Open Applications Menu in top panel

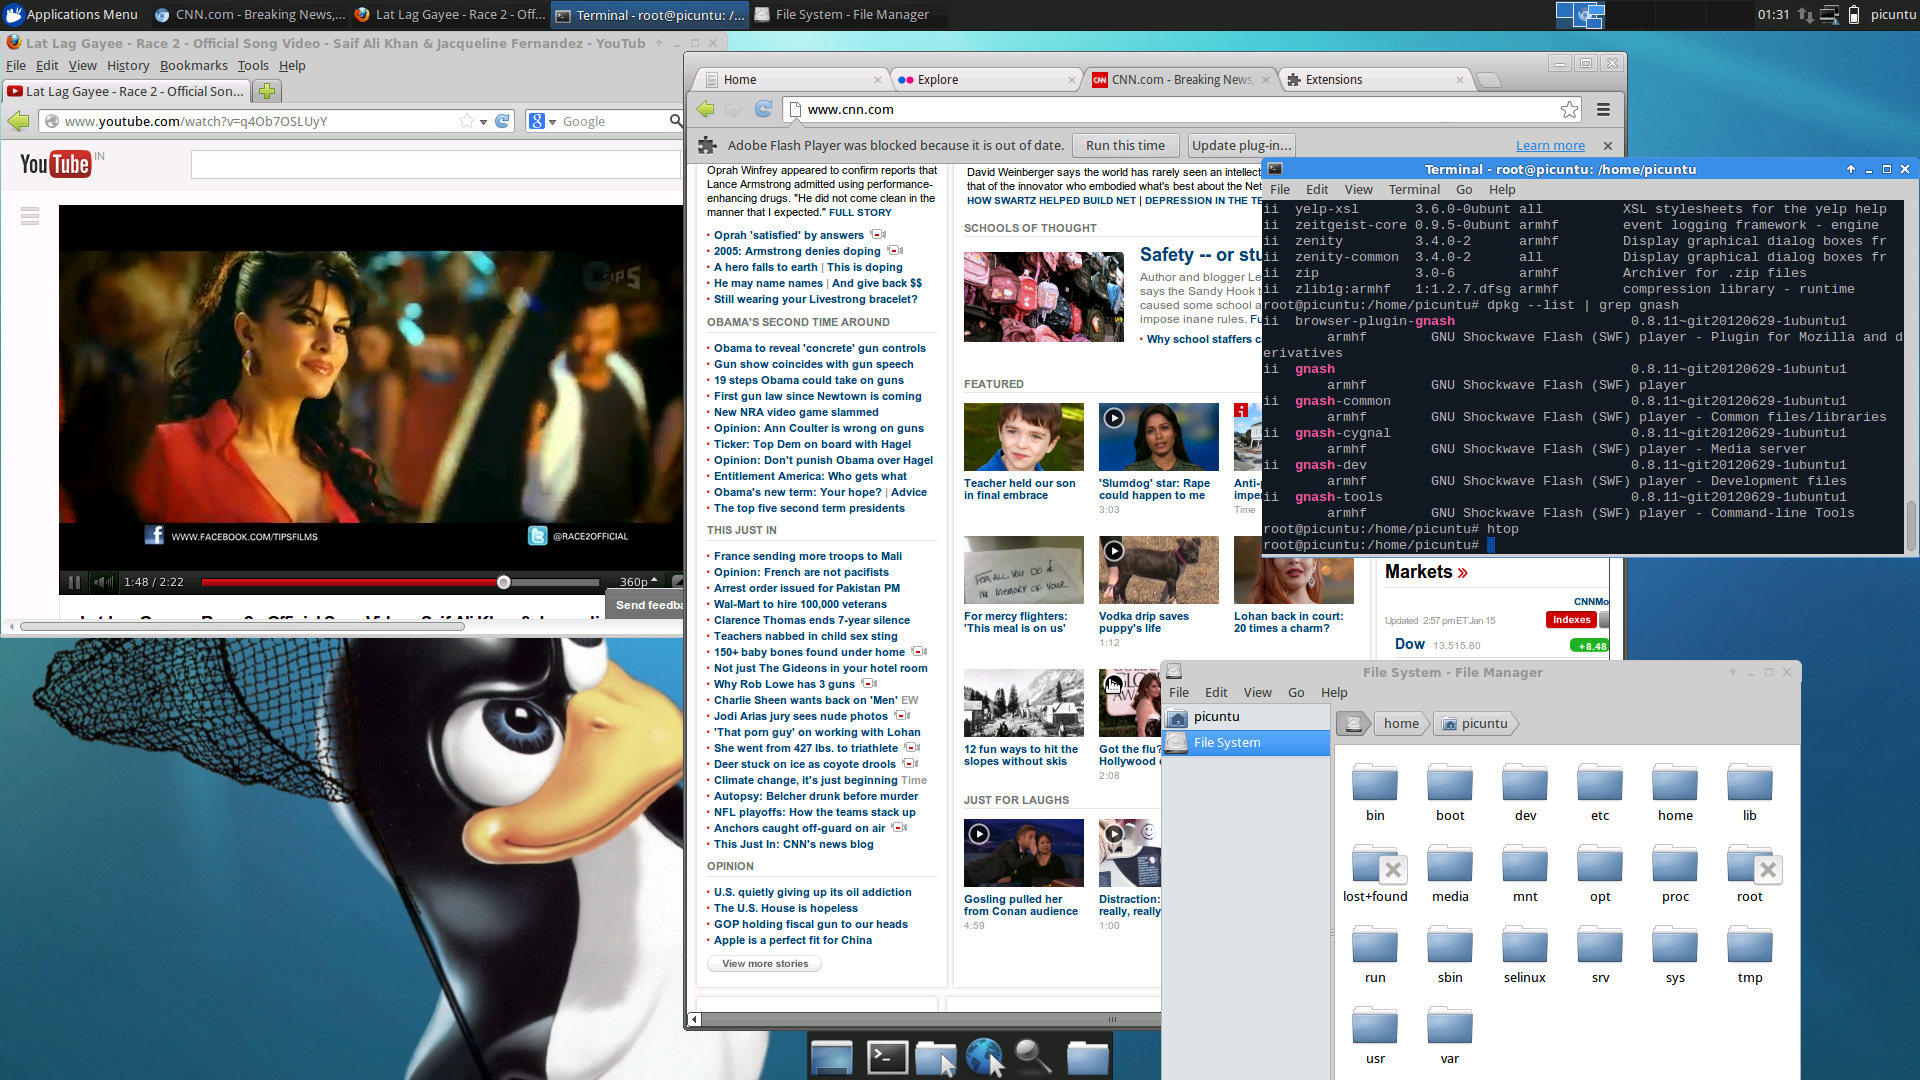click(x=71, y=14)
